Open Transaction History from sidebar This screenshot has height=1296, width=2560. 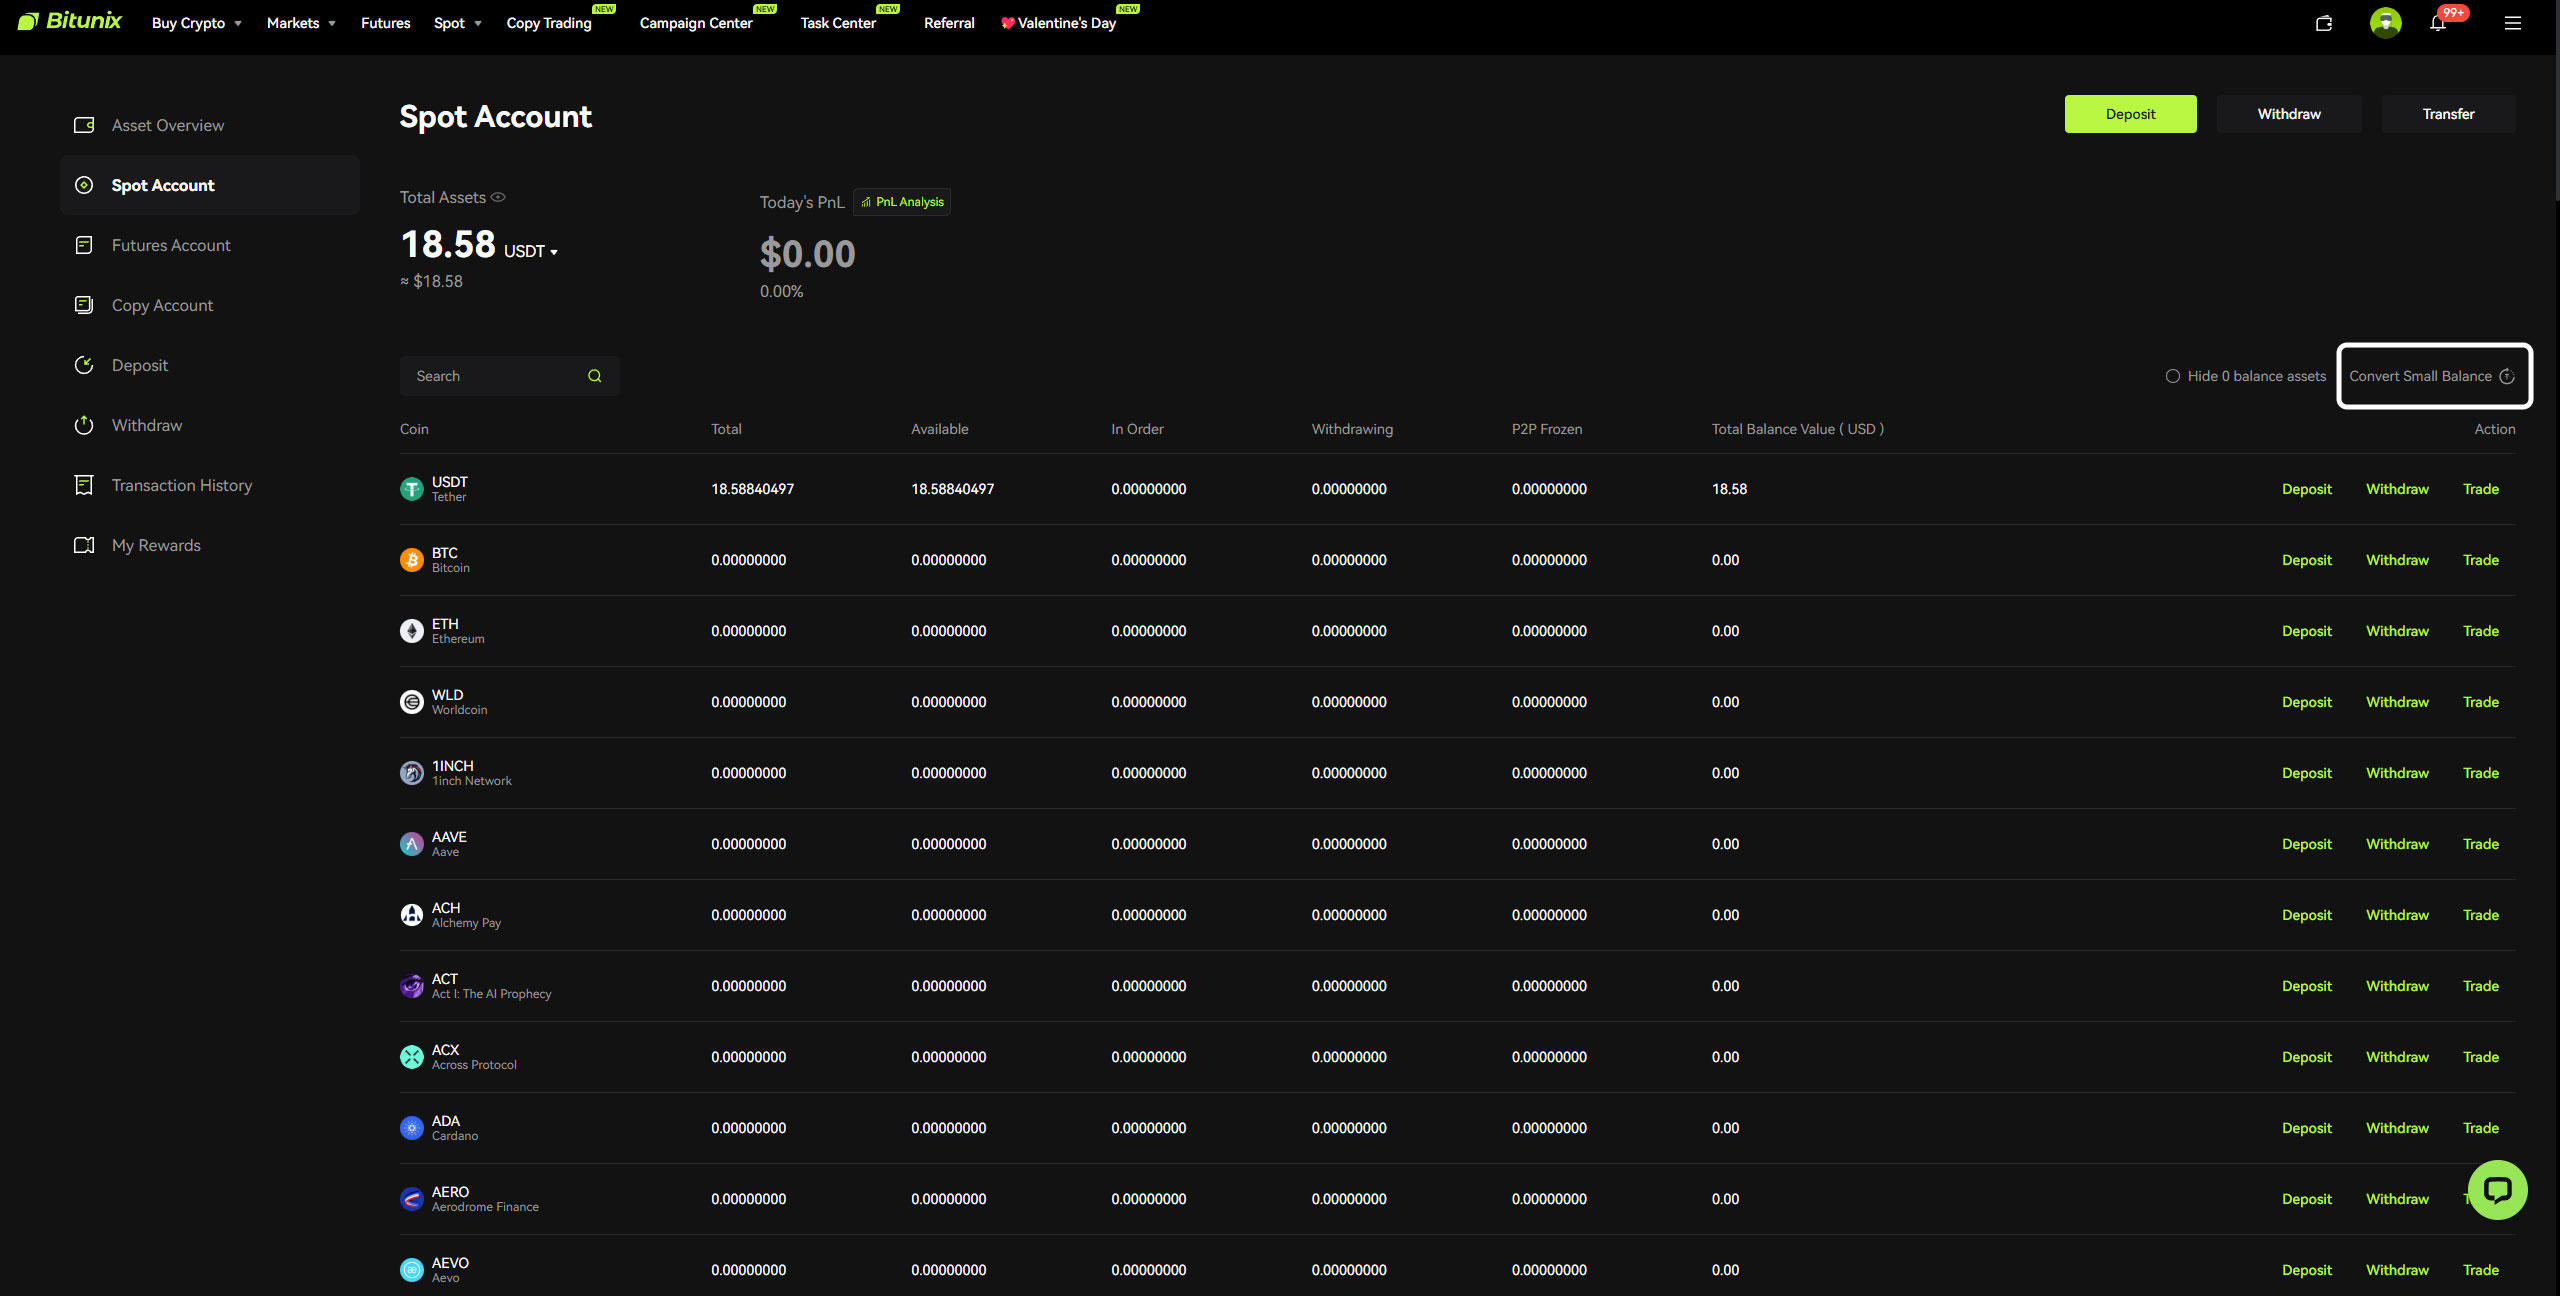[181, 485]
